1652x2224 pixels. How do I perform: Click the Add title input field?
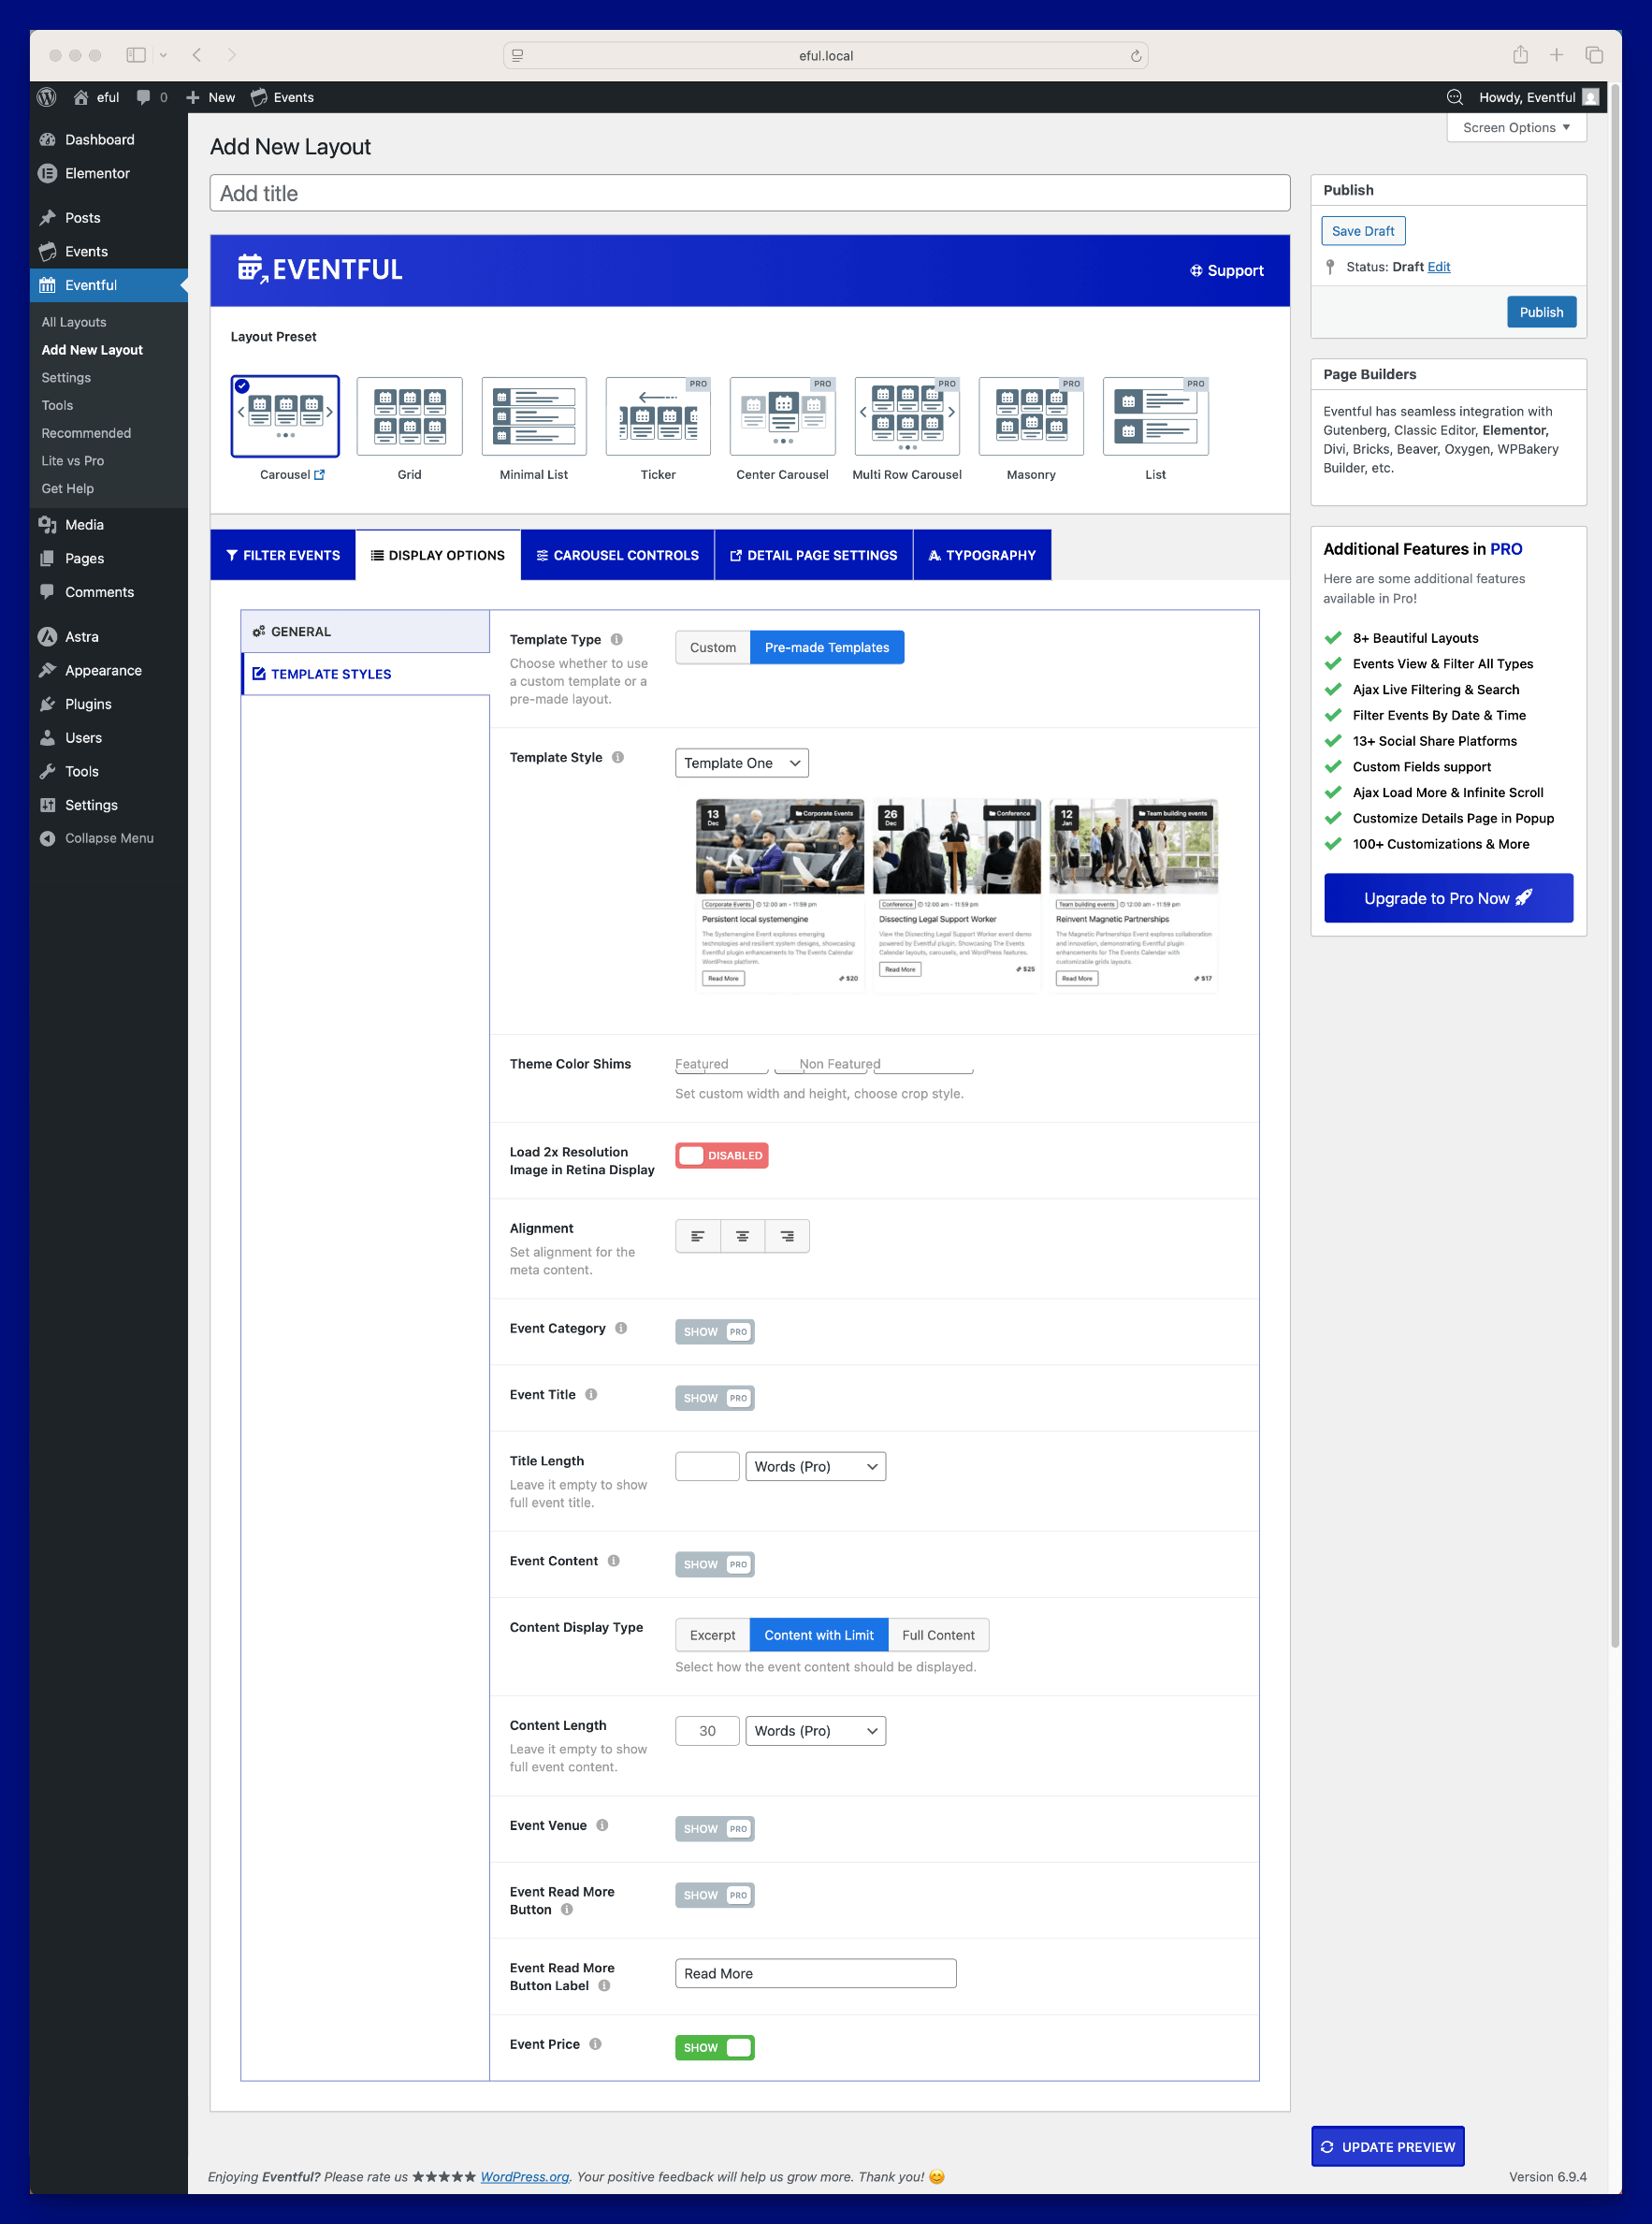750,193
